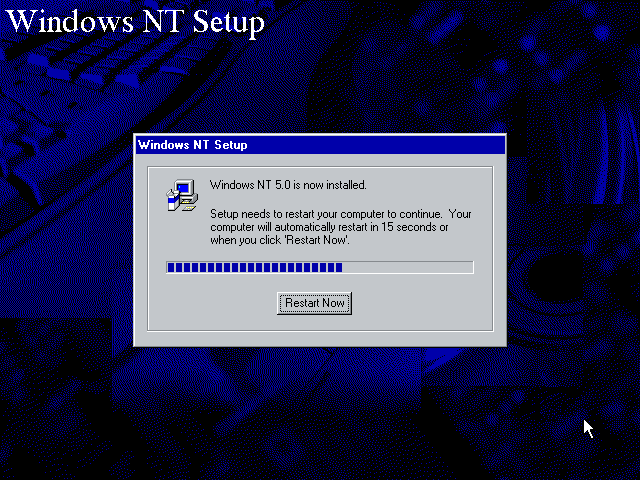Screen dimensions: 640x480
Task: Click the empty portion of the progress bar
Action: (408, 267)
